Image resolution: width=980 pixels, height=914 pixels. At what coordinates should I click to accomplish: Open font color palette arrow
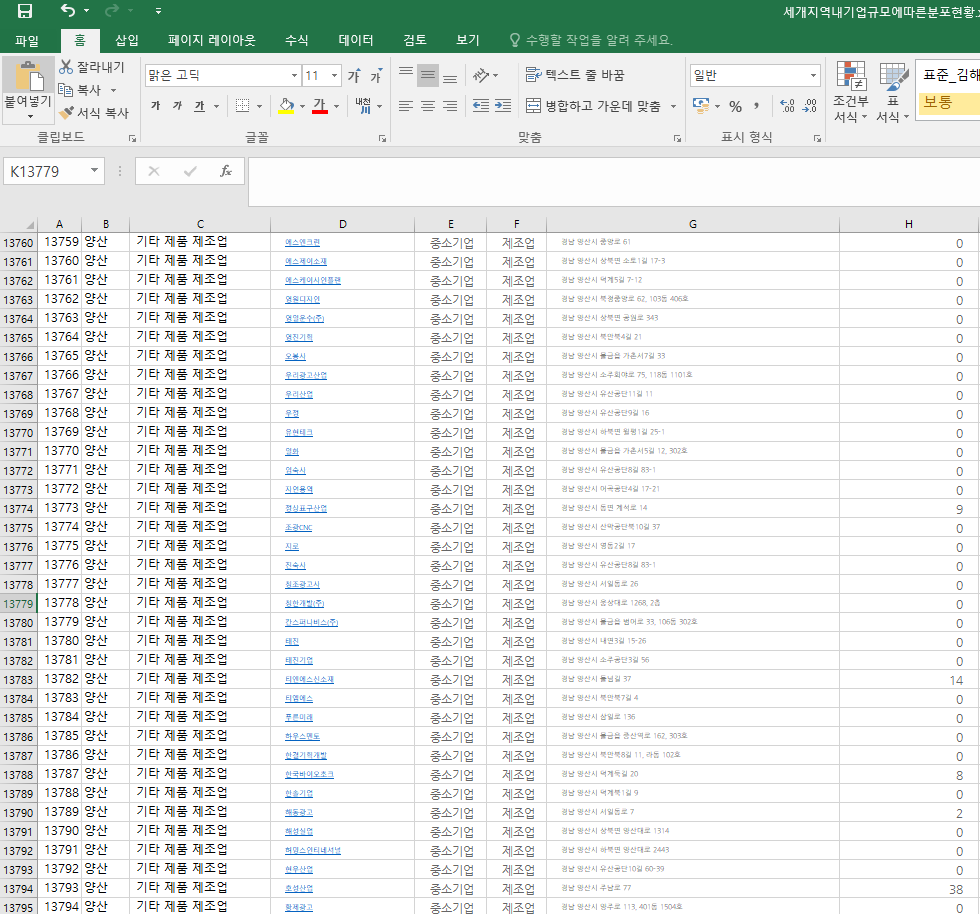click(x=336, y=106)
